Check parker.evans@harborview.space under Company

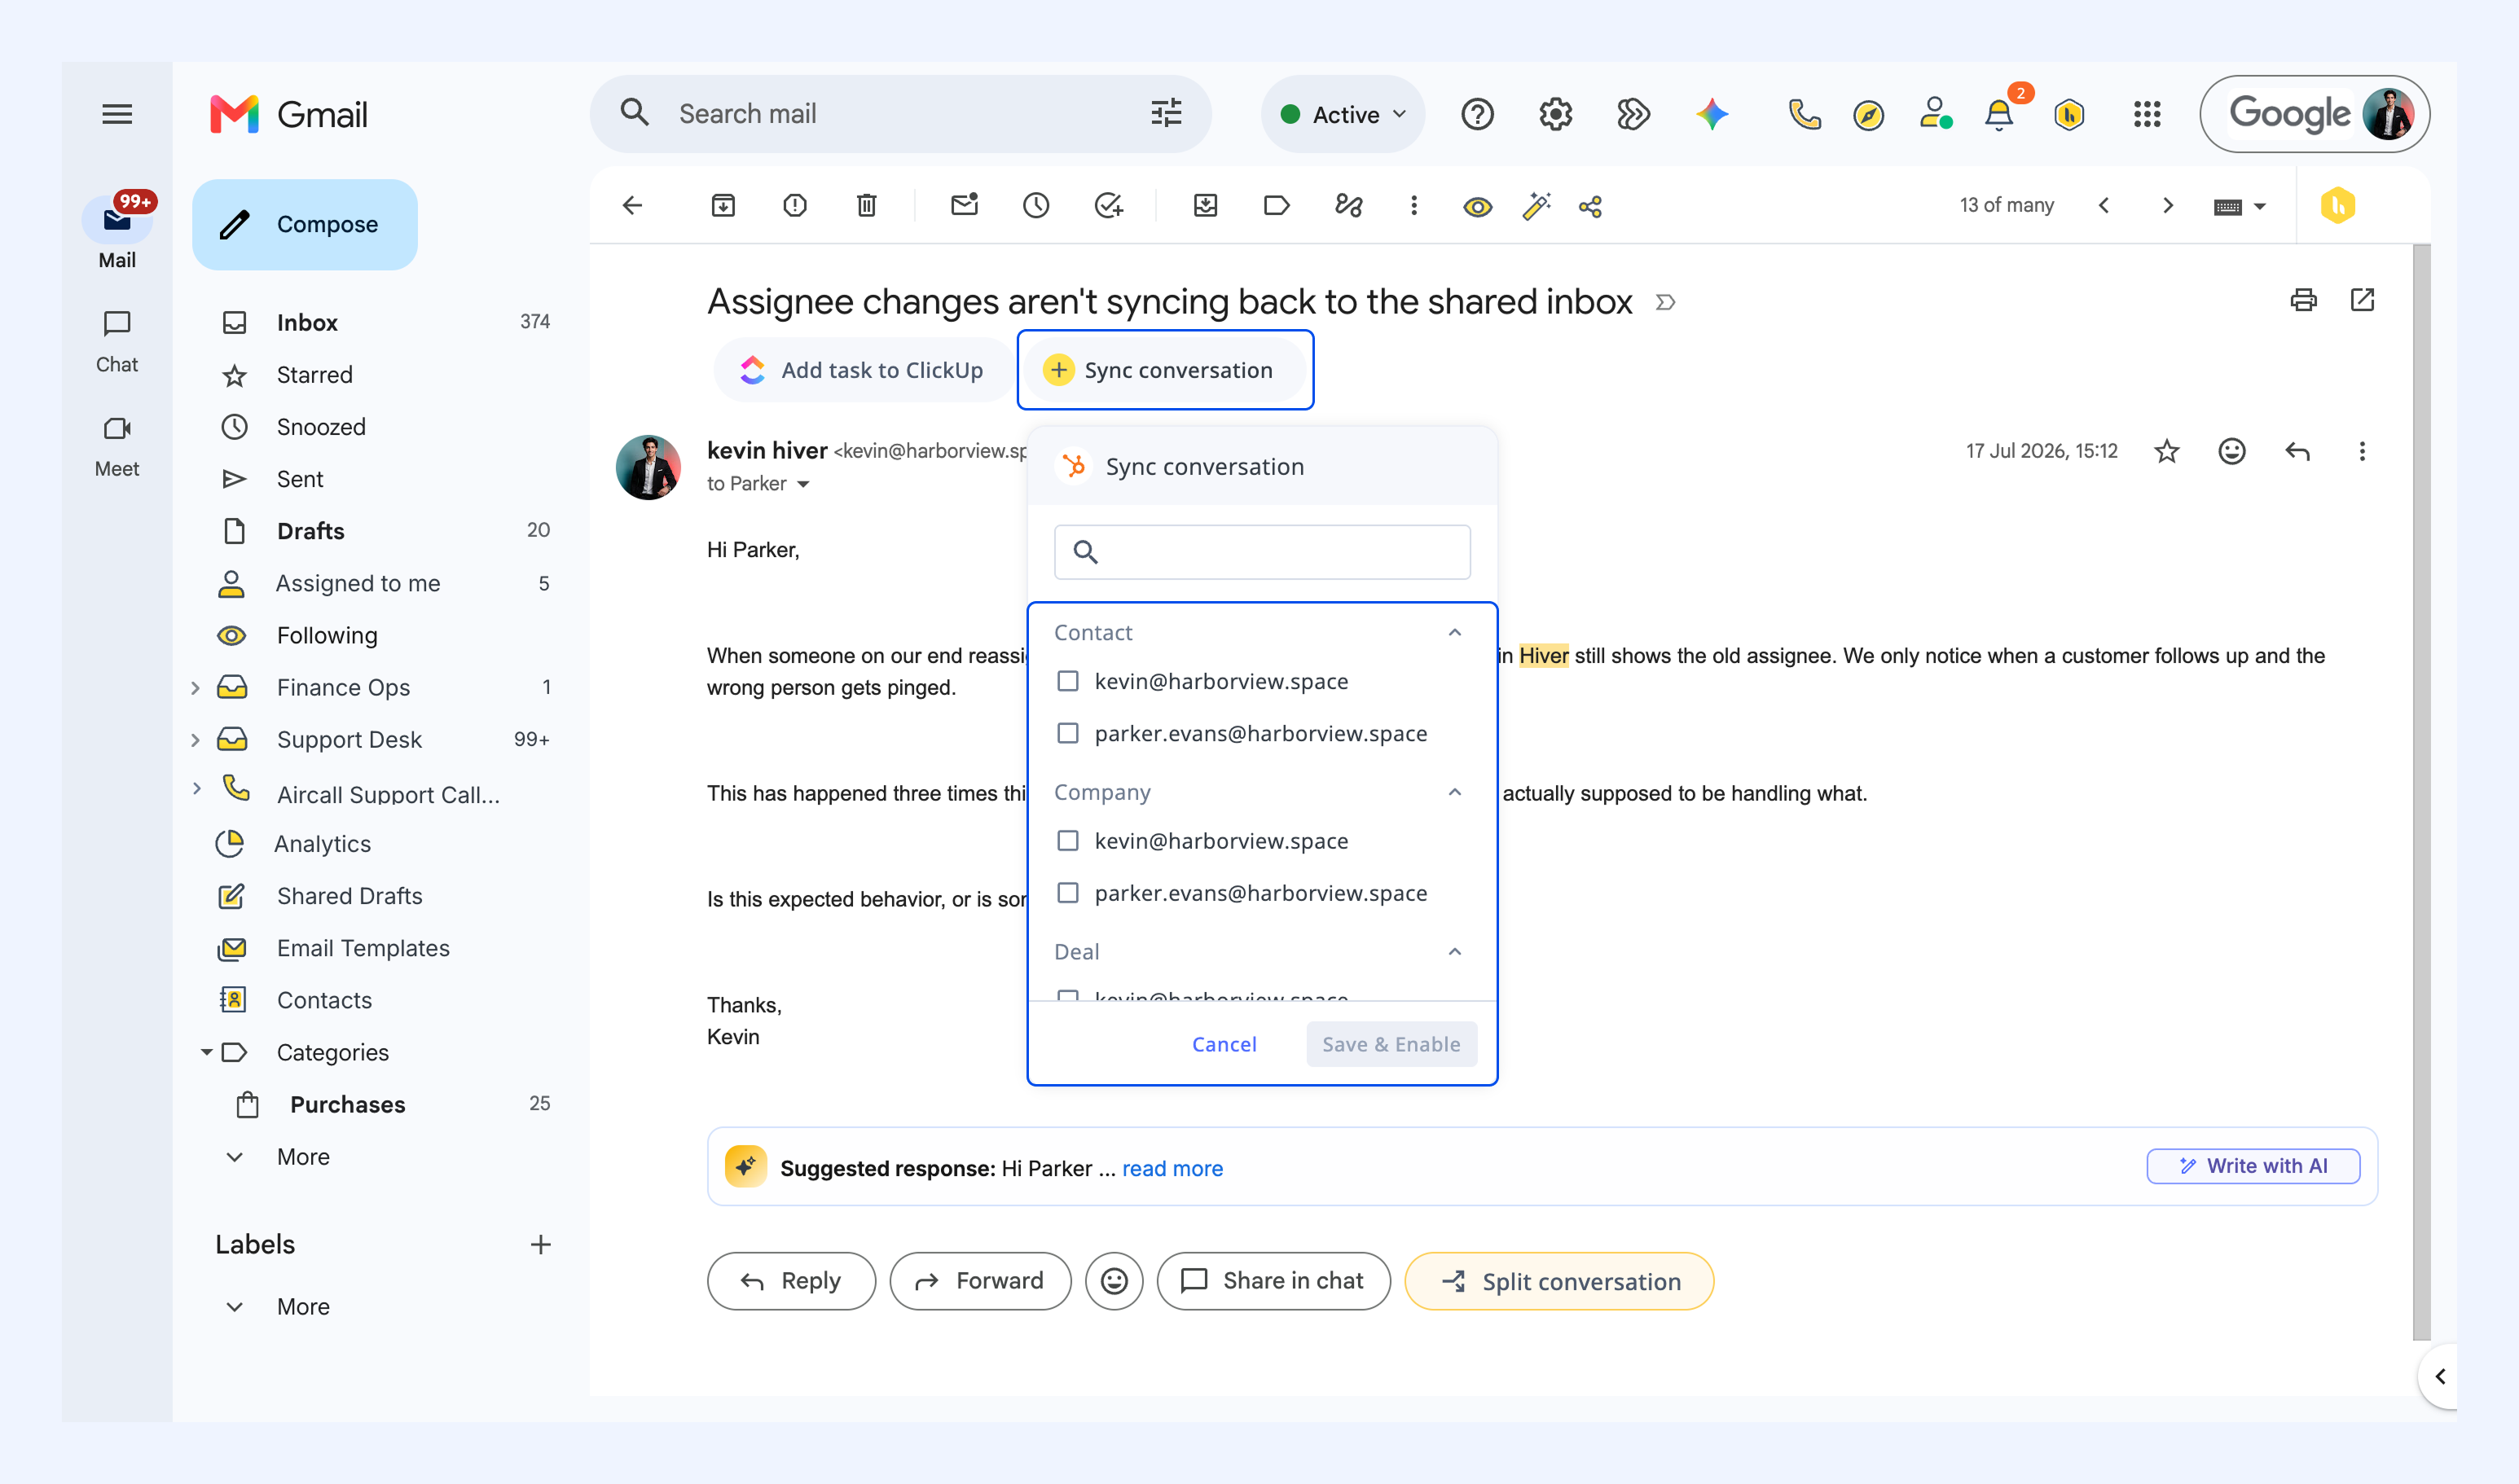pos(1068,893)
